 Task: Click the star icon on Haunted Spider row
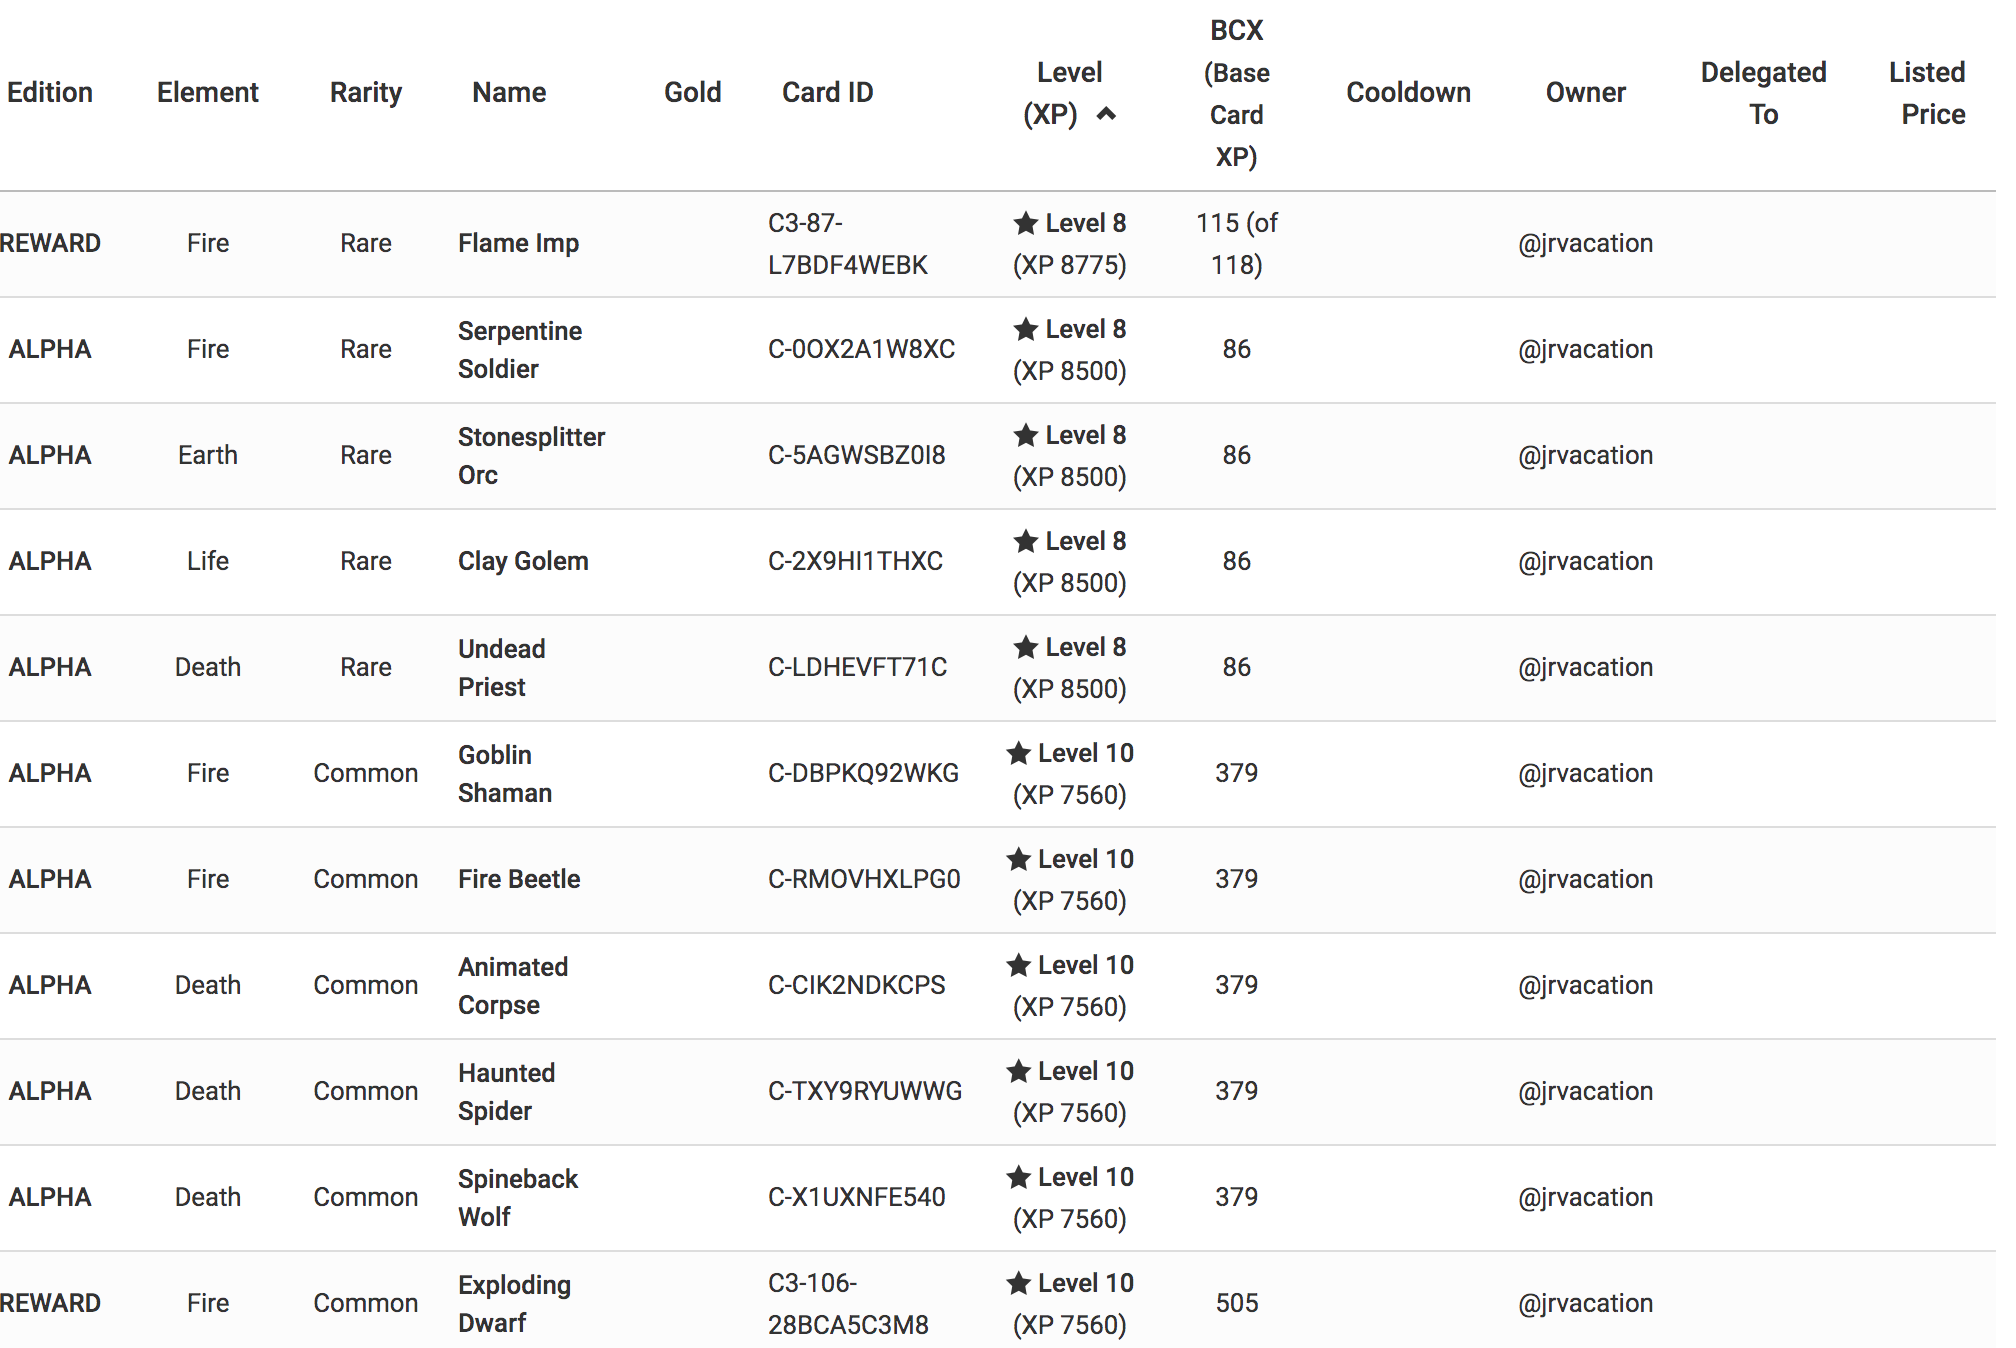pyautogui.click(x=1018, y=1071)
